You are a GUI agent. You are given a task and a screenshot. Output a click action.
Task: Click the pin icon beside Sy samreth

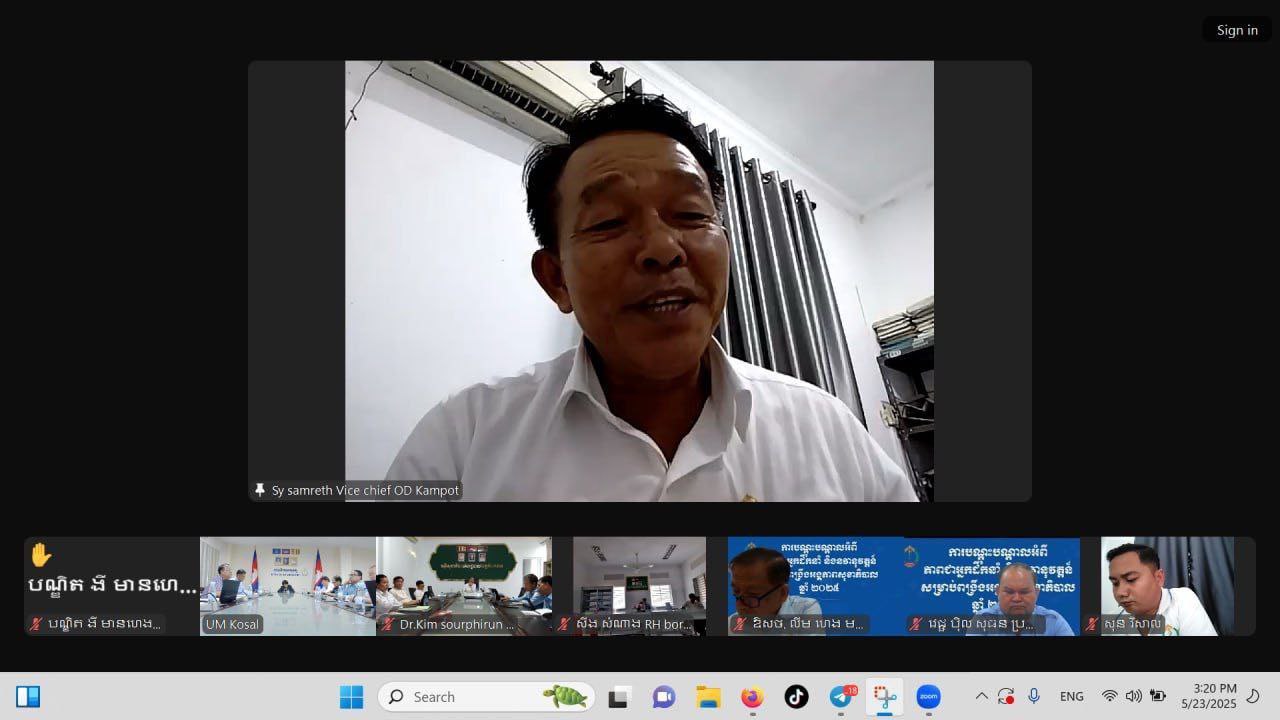[260, 490]
